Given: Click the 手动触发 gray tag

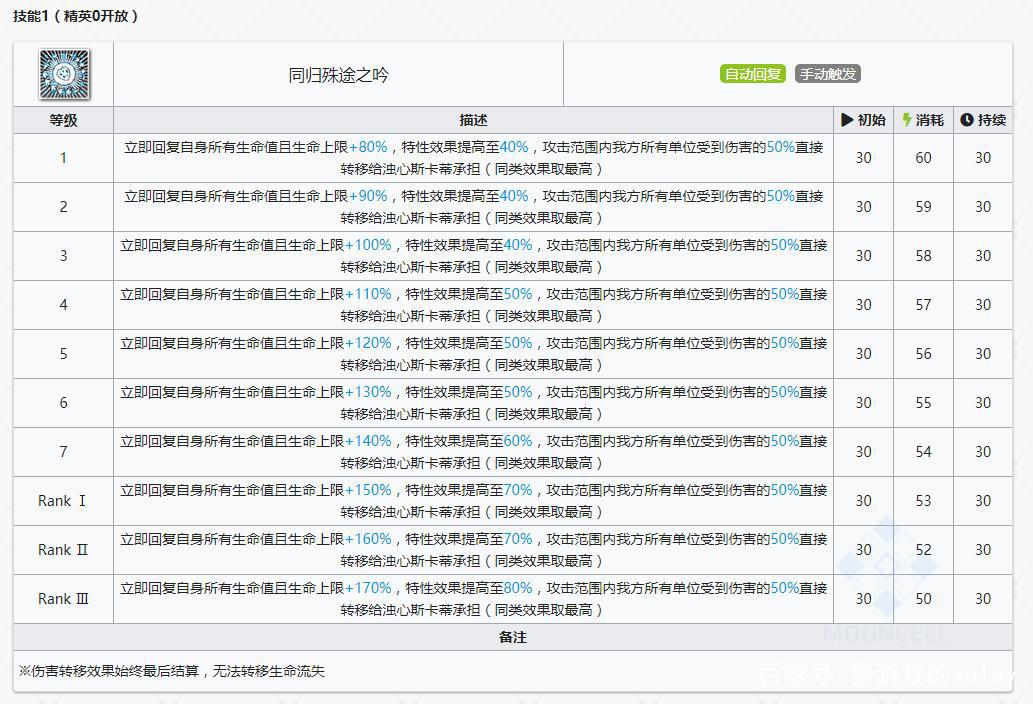Looking at the screenshot, I should pyautogui.click(x=828, y=74).
